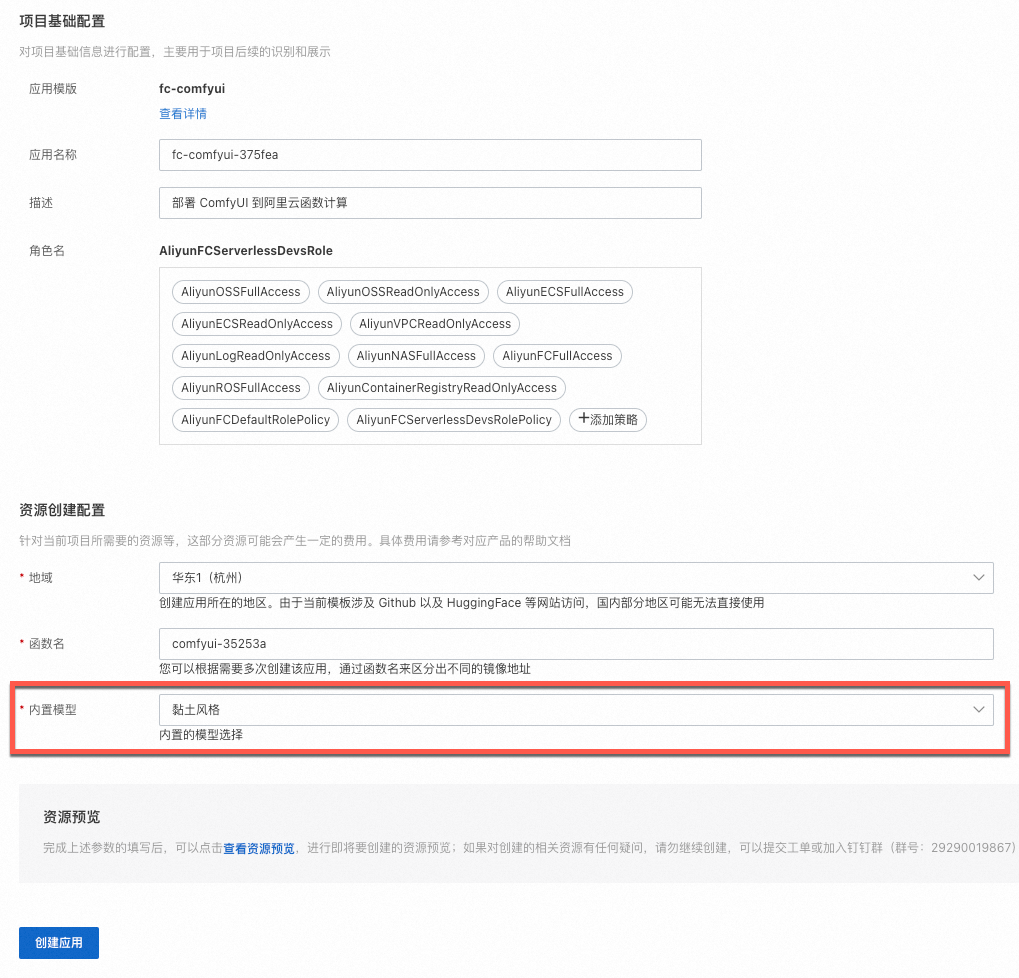Click the 创建应用 create application button
The image size is (1019, 978).
(58, 943)
